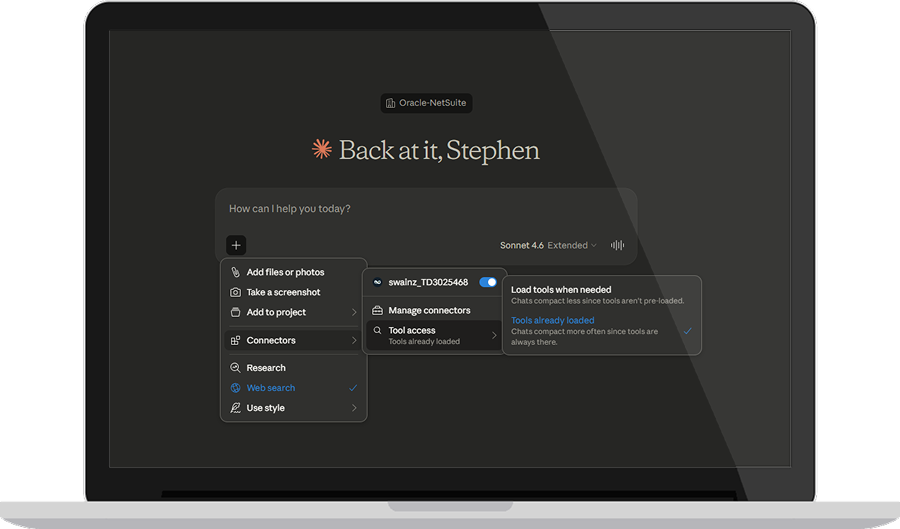Choose Take a screenshot
Screen dimensions: 900x529
(293, 292)
